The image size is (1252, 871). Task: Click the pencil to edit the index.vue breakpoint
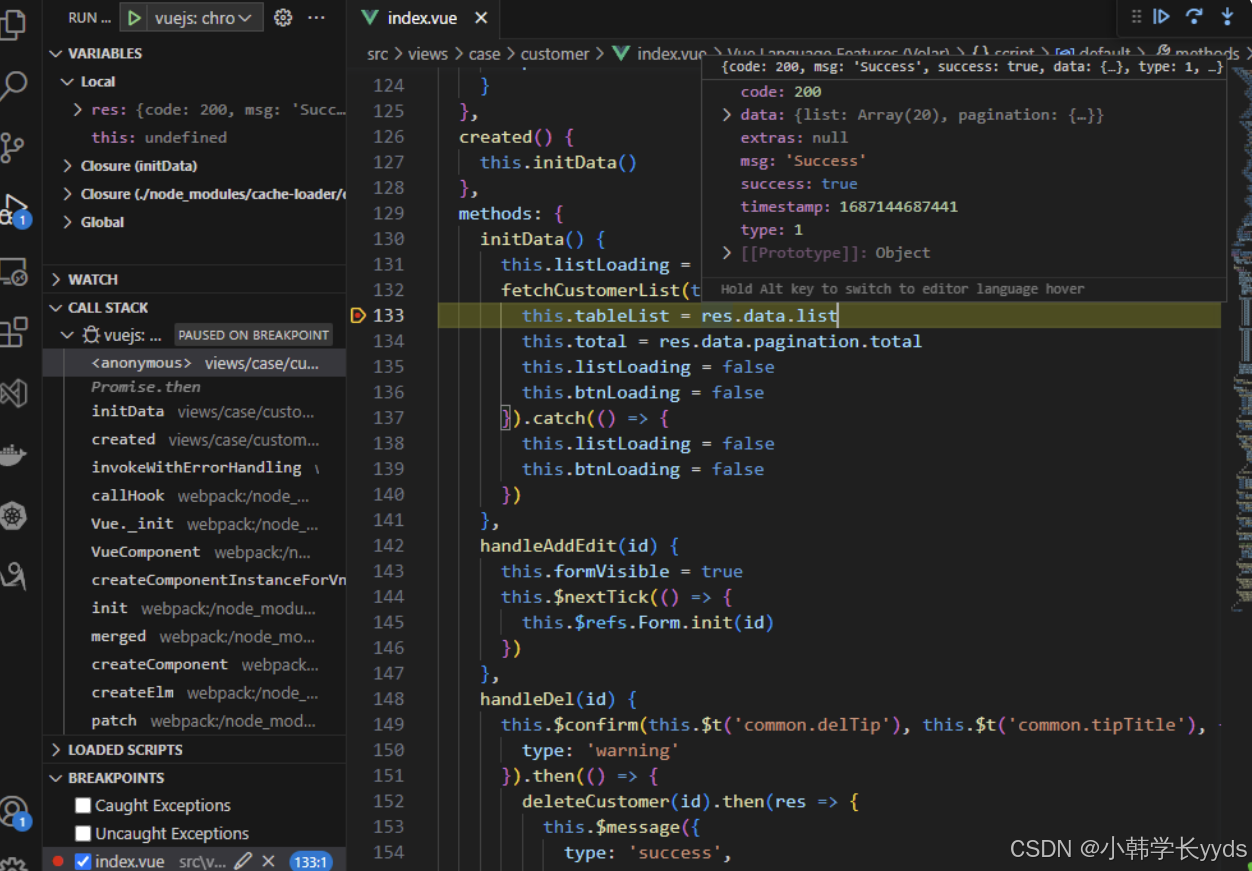[x=242, y=860]
